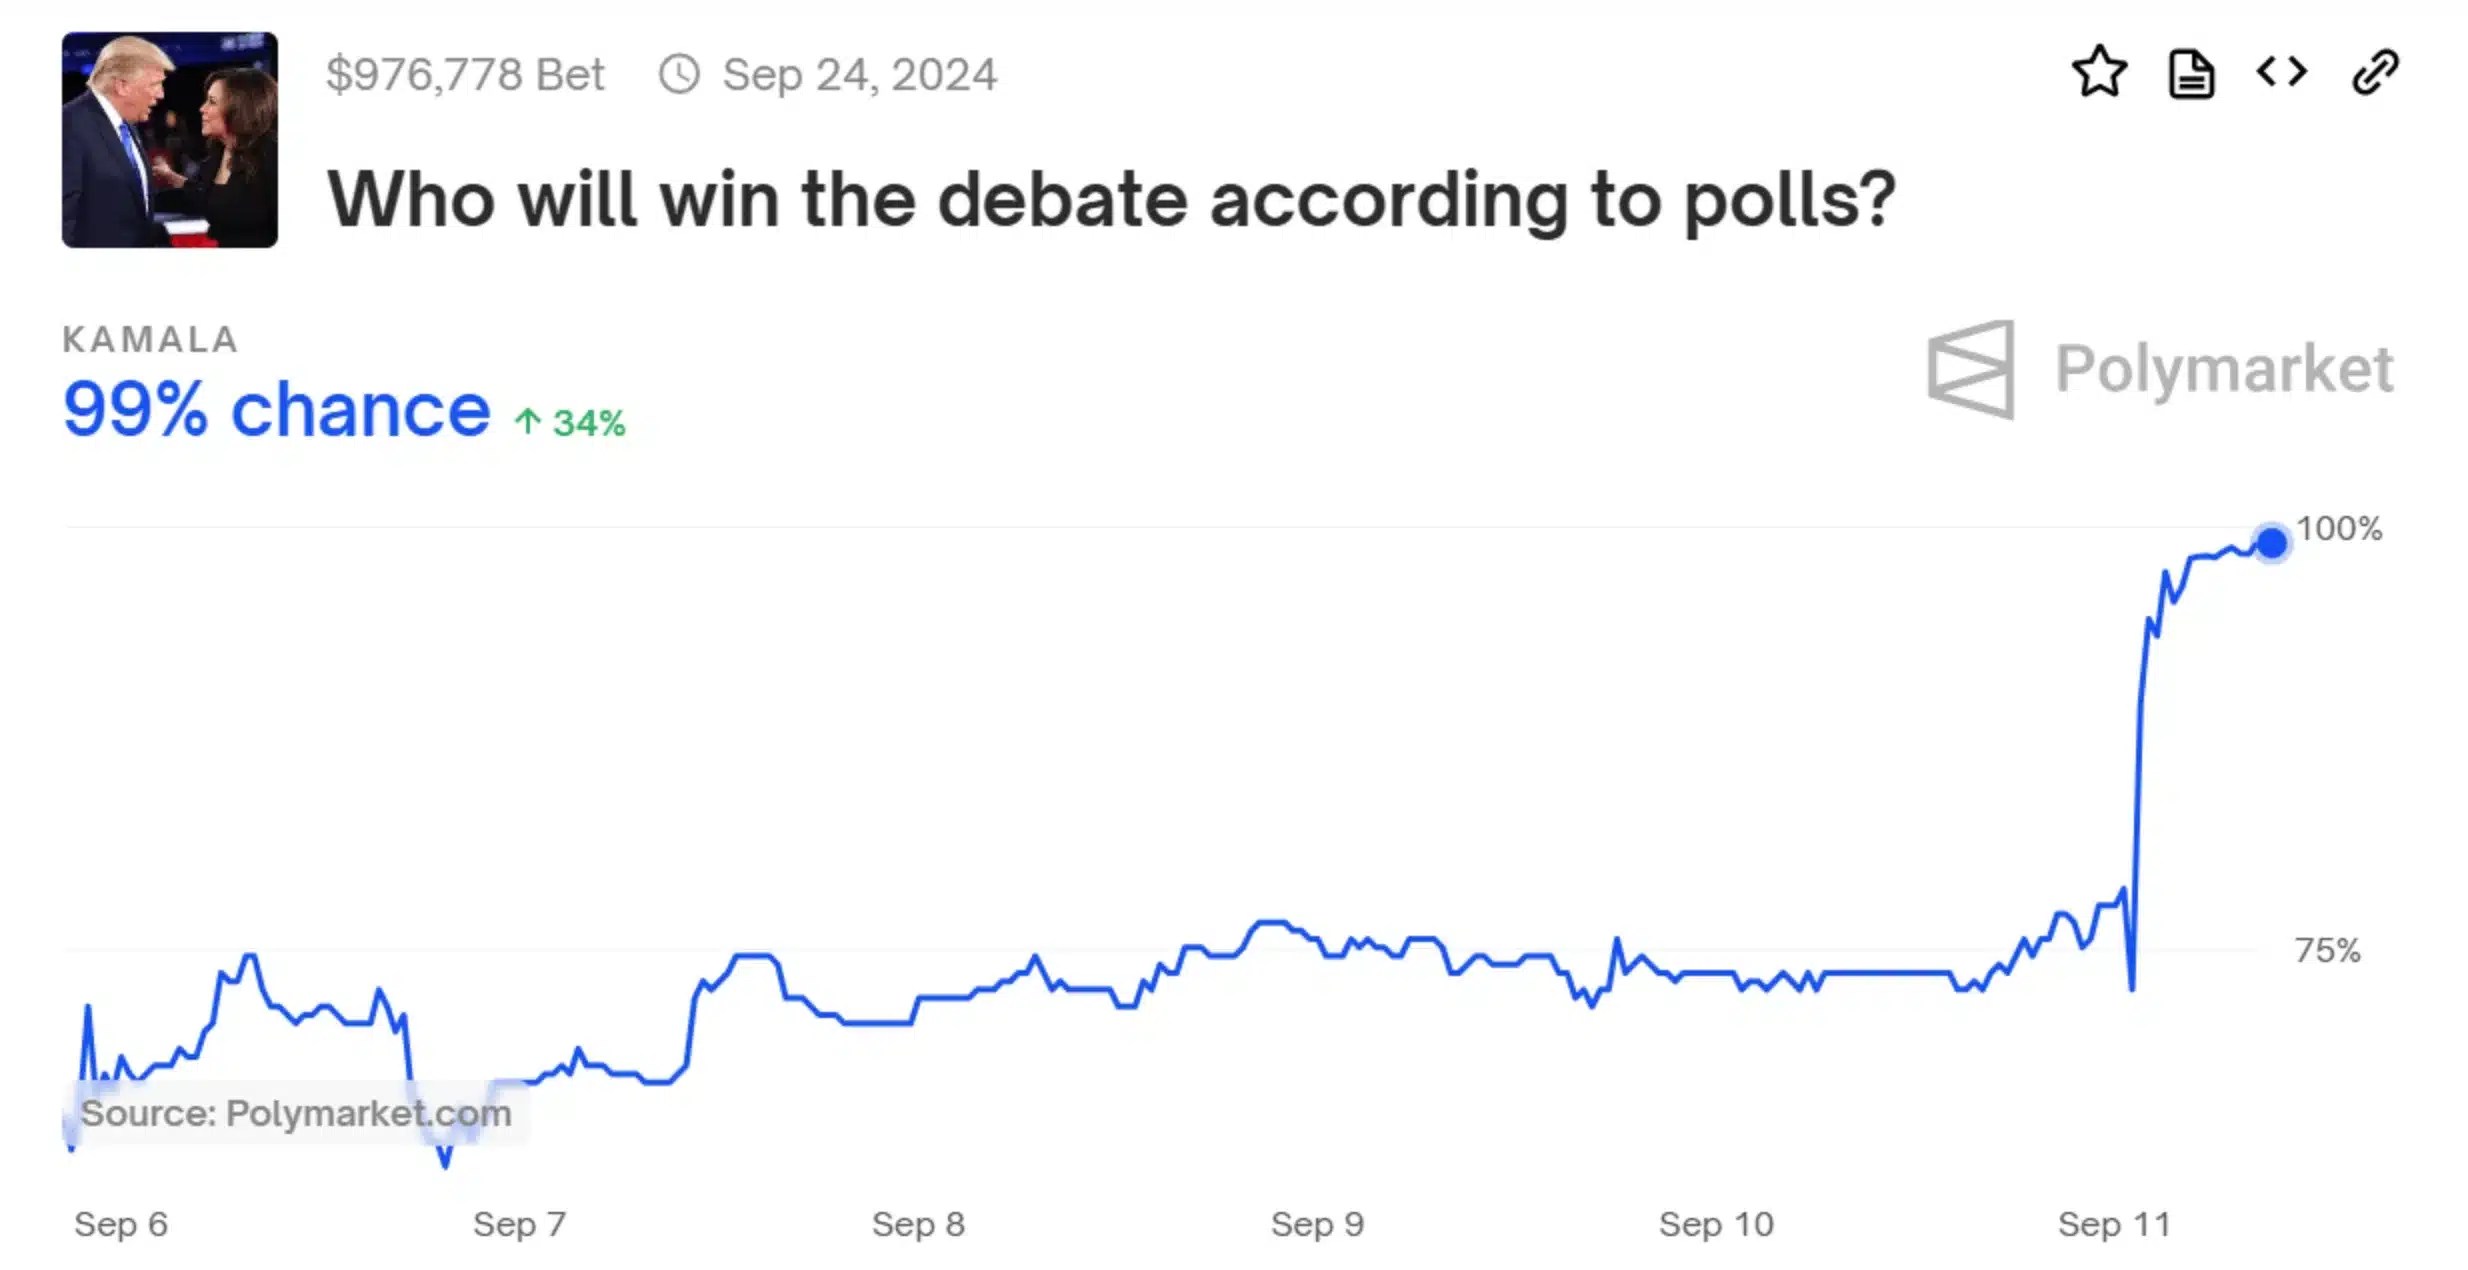Image resolution: width=2468 pixels, height=1270 pixels.
Task: Click the $976,778 Bet volume text
Action: 465,75
